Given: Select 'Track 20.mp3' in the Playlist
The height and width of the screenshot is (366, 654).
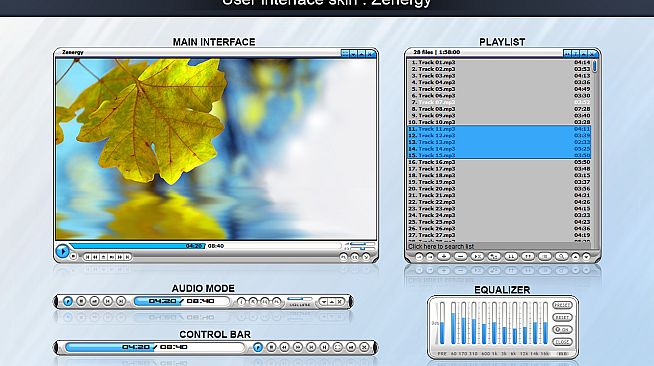Looking at the screenshot, I should click(x=499, y=189).
